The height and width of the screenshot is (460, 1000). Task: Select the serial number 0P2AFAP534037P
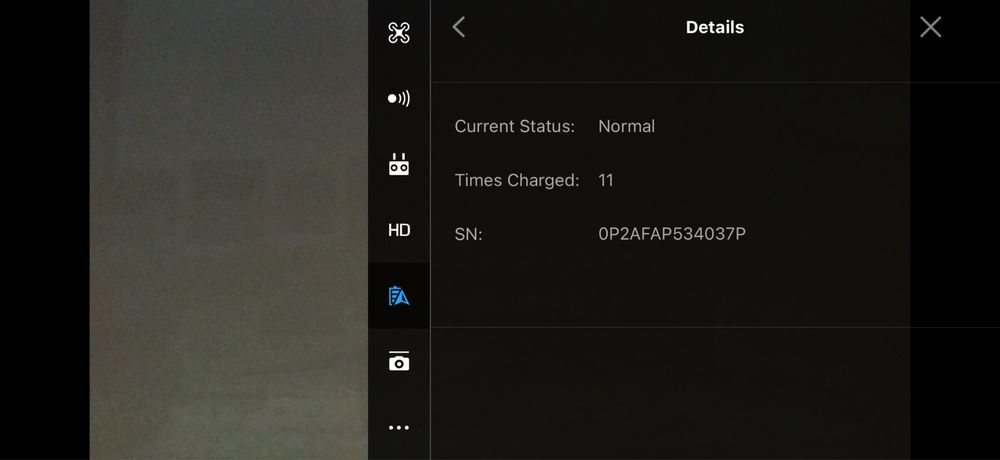pyautogui.click(x=672, y=234)
